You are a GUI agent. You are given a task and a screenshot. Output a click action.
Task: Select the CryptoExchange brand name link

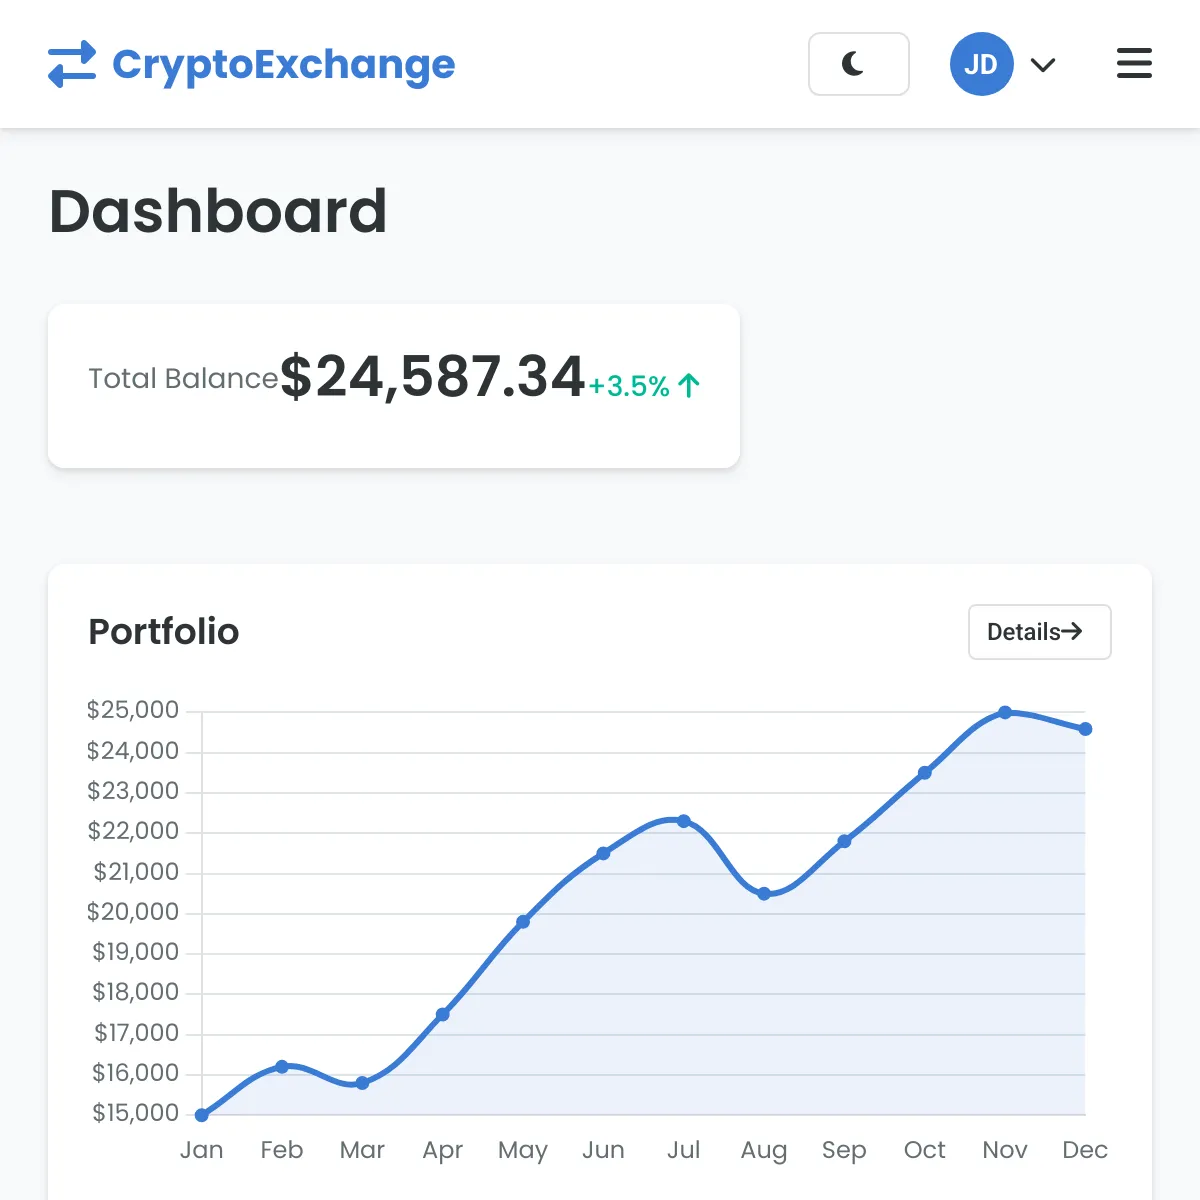pos(283,65)
